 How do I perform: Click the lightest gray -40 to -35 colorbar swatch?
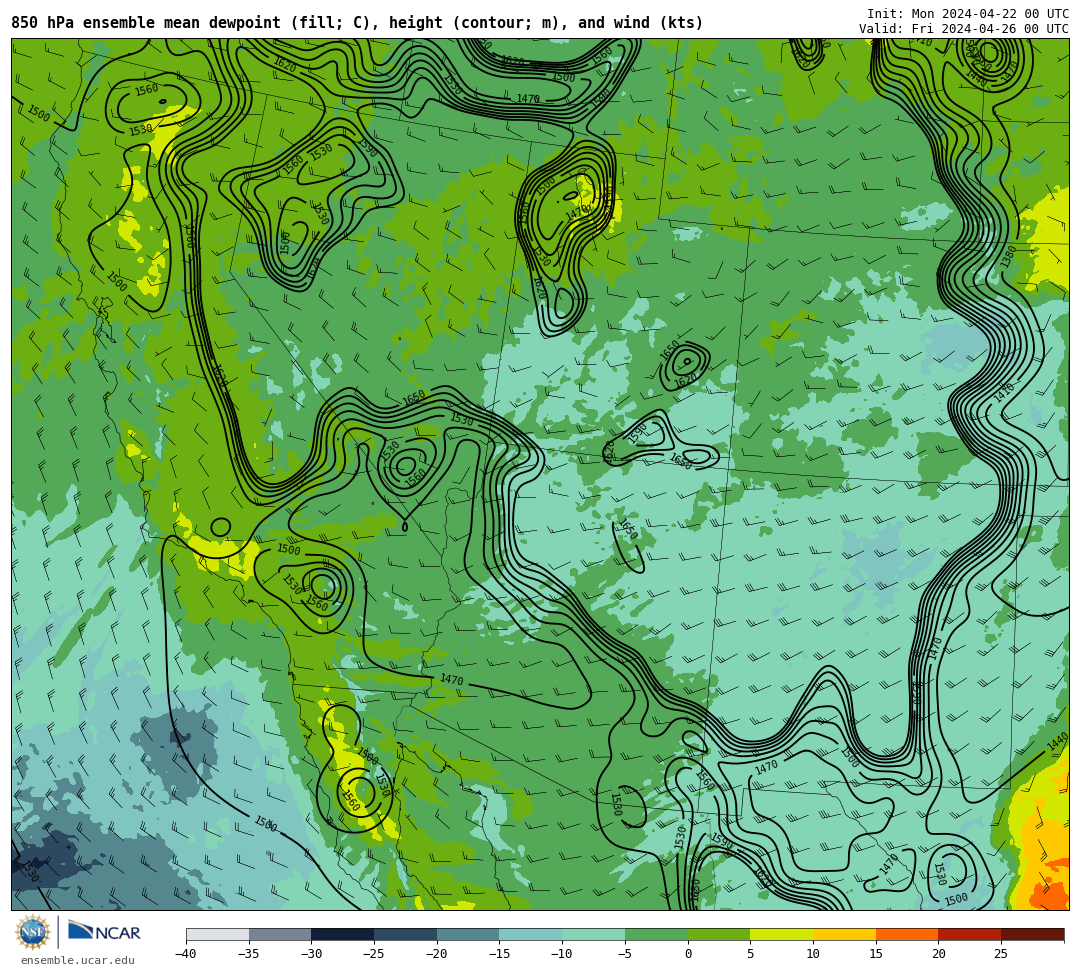218,934
